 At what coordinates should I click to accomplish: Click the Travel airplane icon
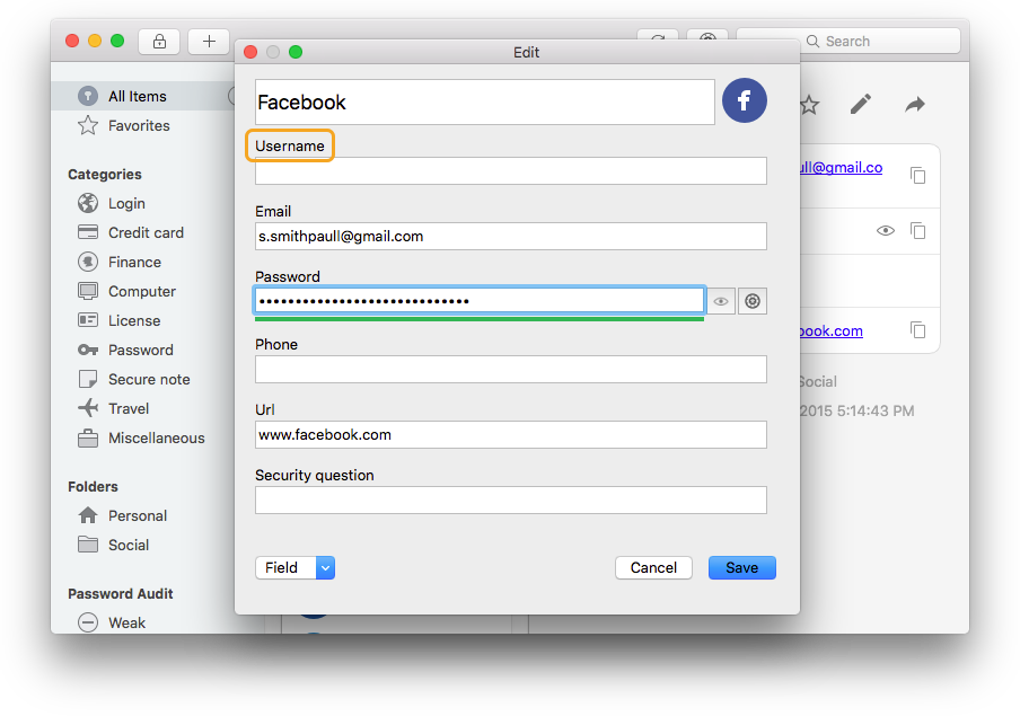88,408
